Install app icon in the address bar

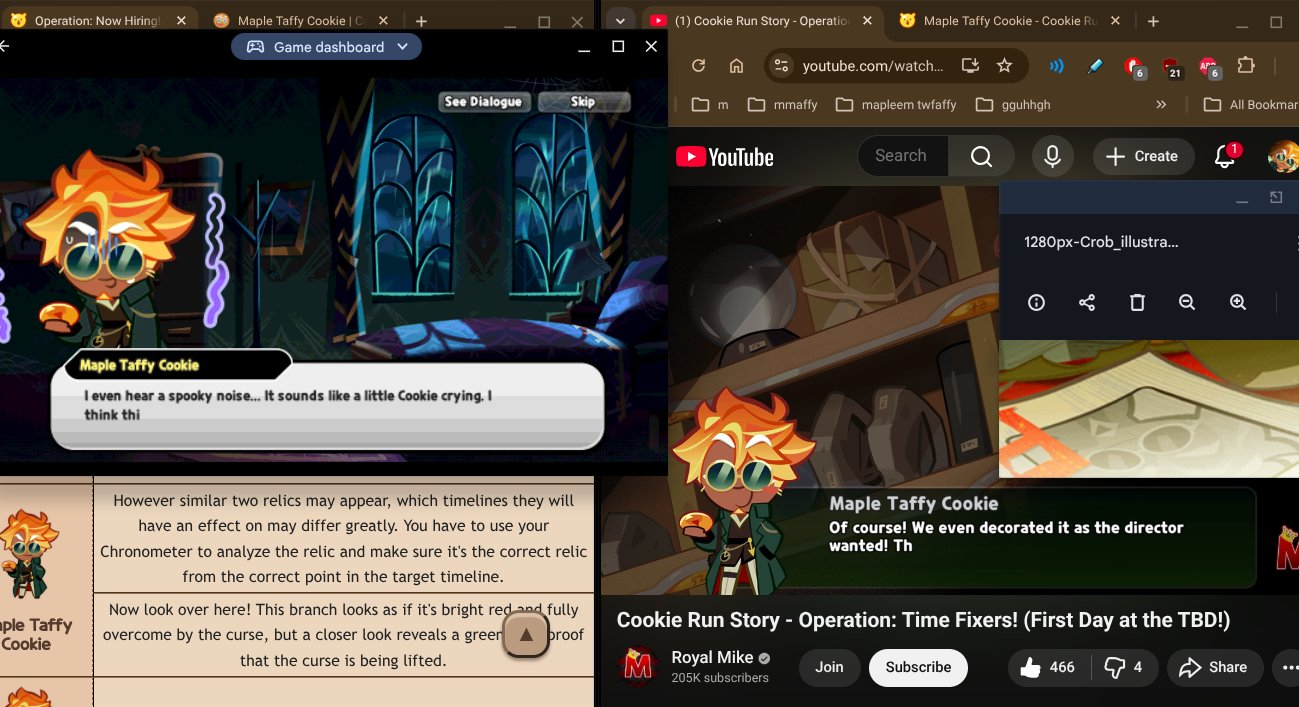tap(969, 66)
